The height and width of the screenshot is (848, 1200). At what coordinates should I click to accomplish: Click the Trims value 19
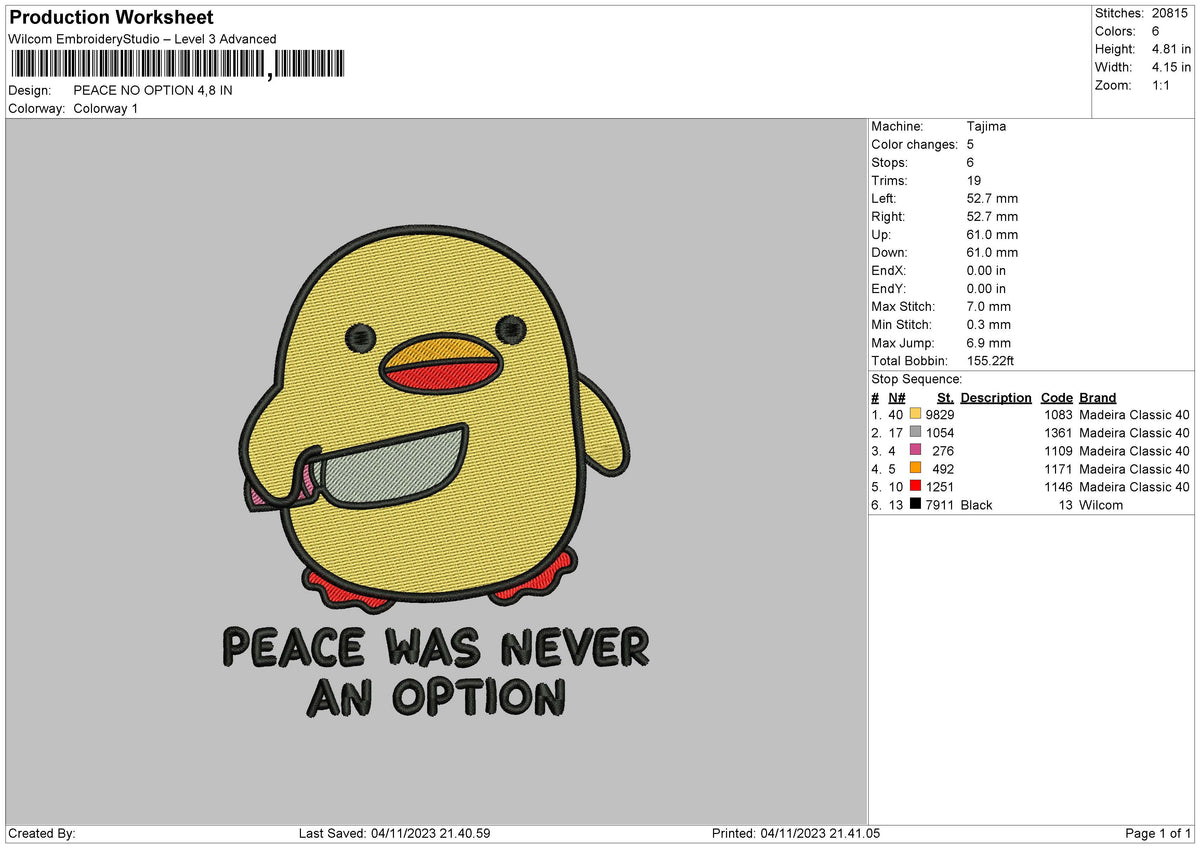(x=974, y=180)
